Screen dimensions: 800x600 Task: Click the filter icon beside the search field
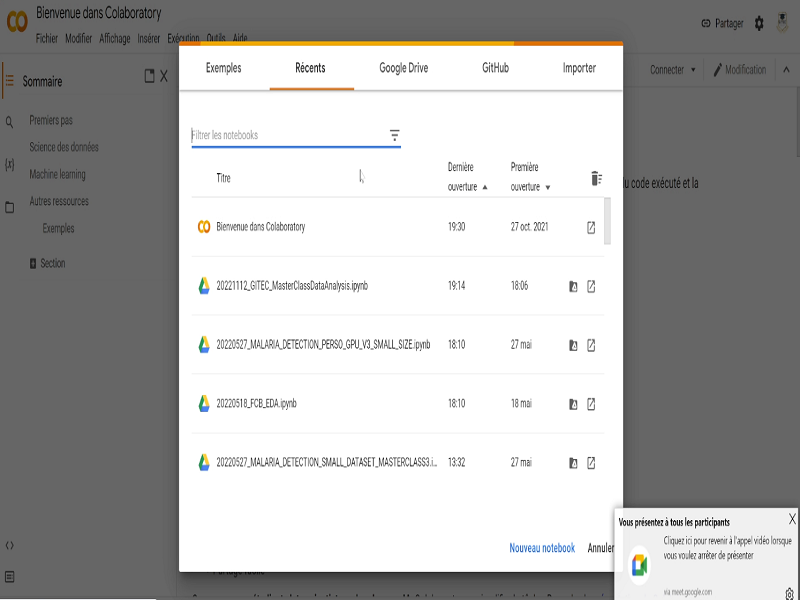tap(394, 135)
